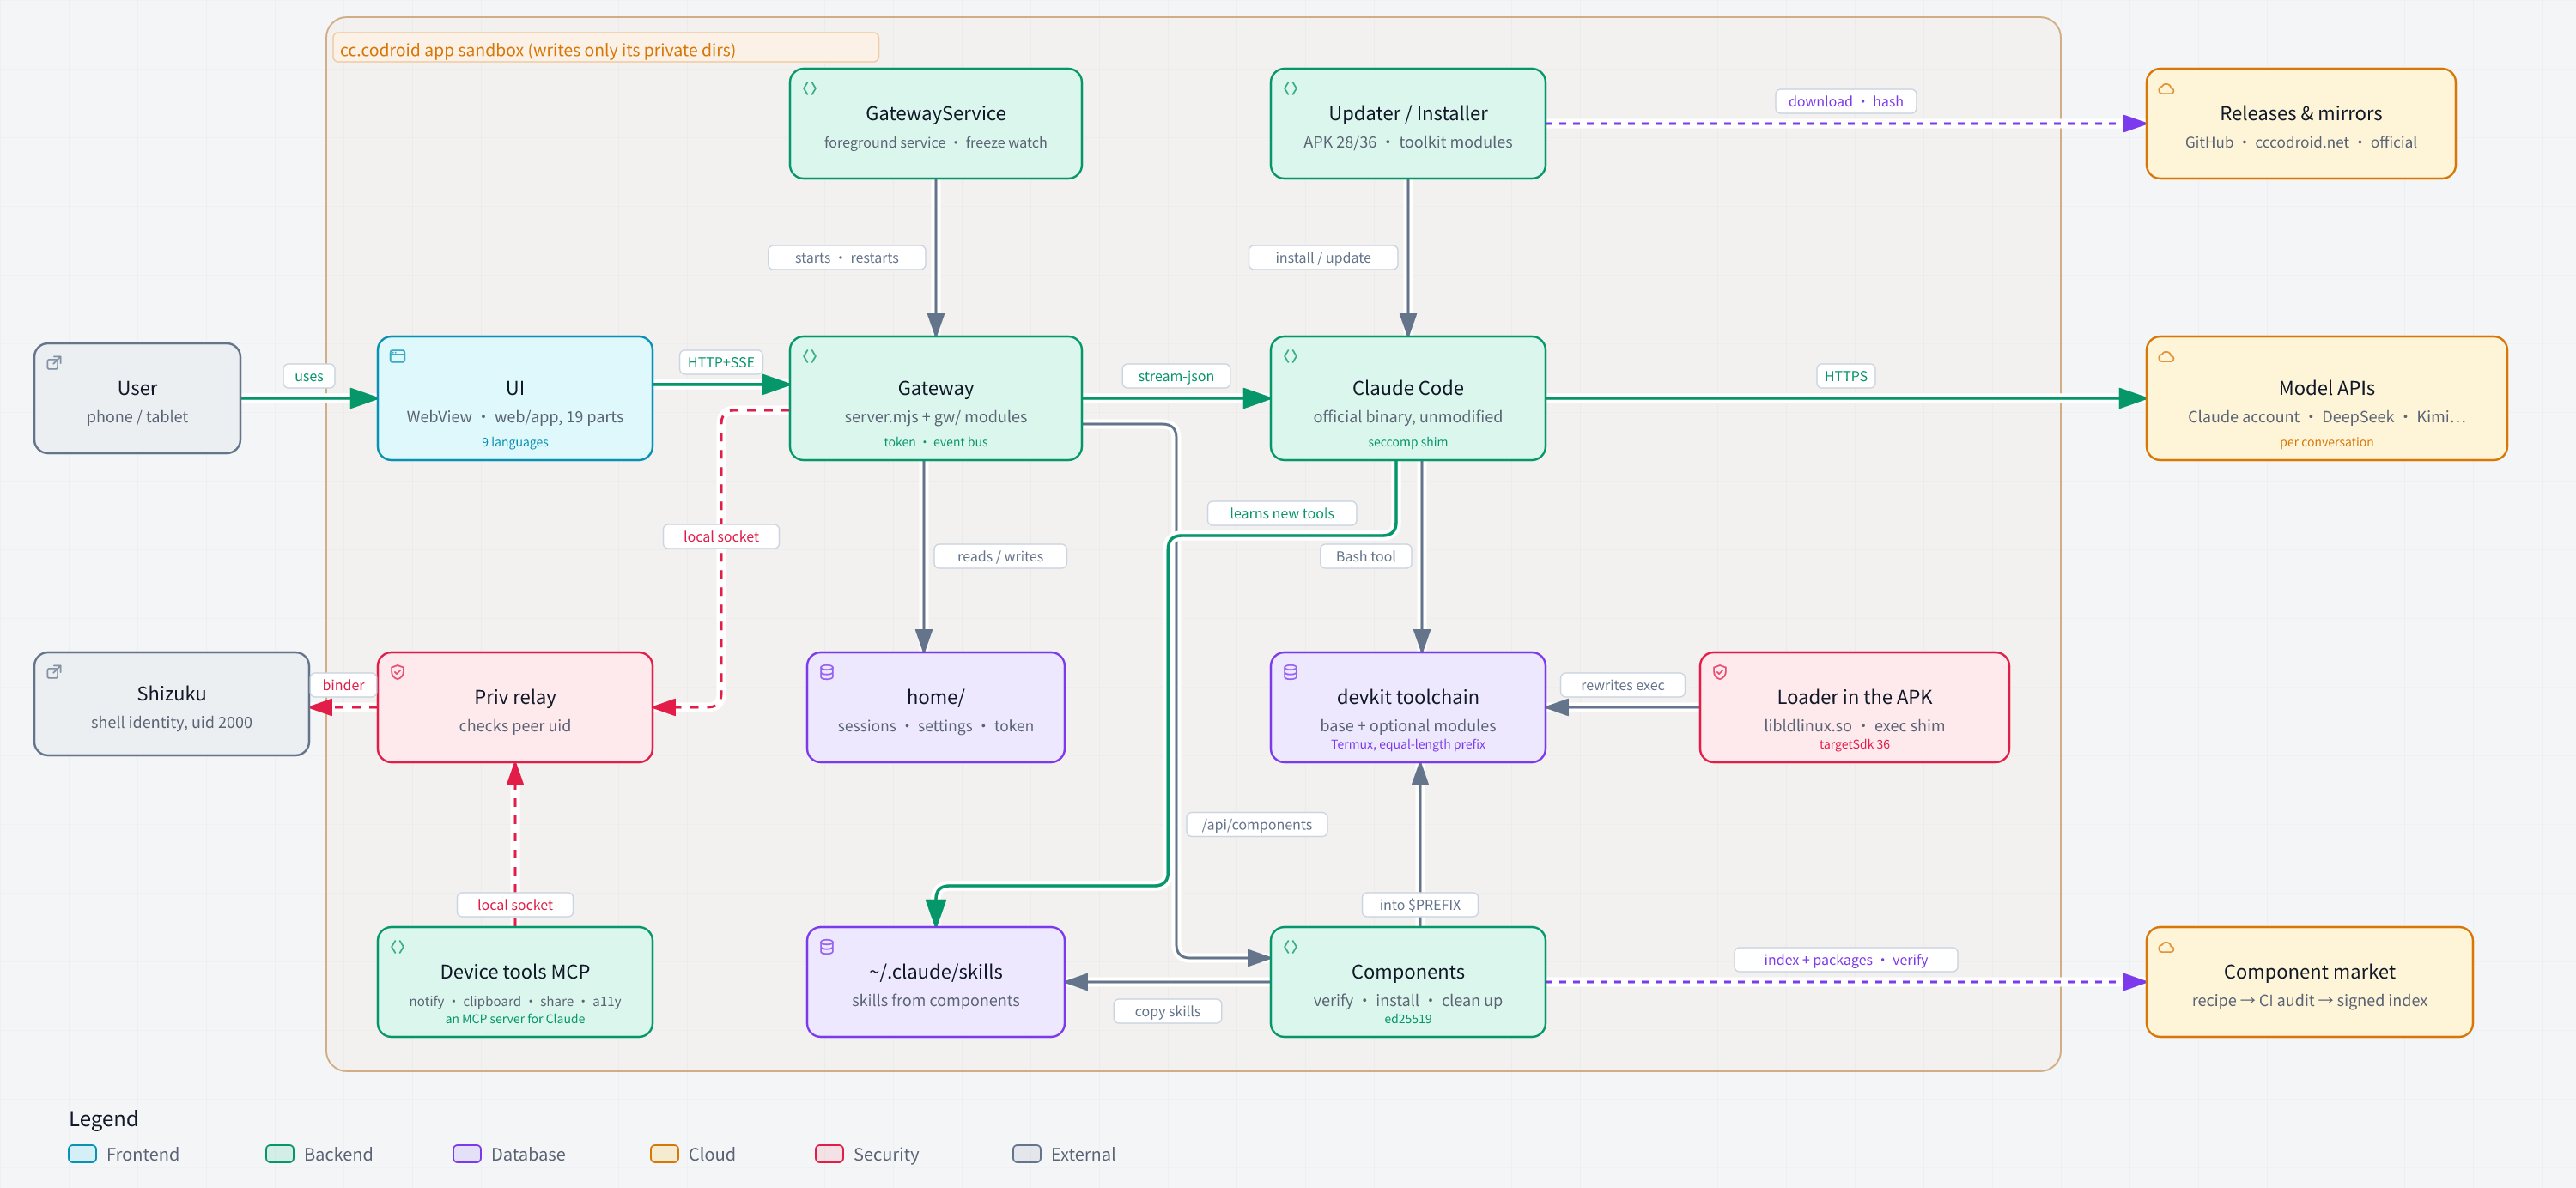Viewport: 2576px width, 1188px height.
Task: Click 'targetSdk 36' note in Loader node
Action: (1854, 744)
